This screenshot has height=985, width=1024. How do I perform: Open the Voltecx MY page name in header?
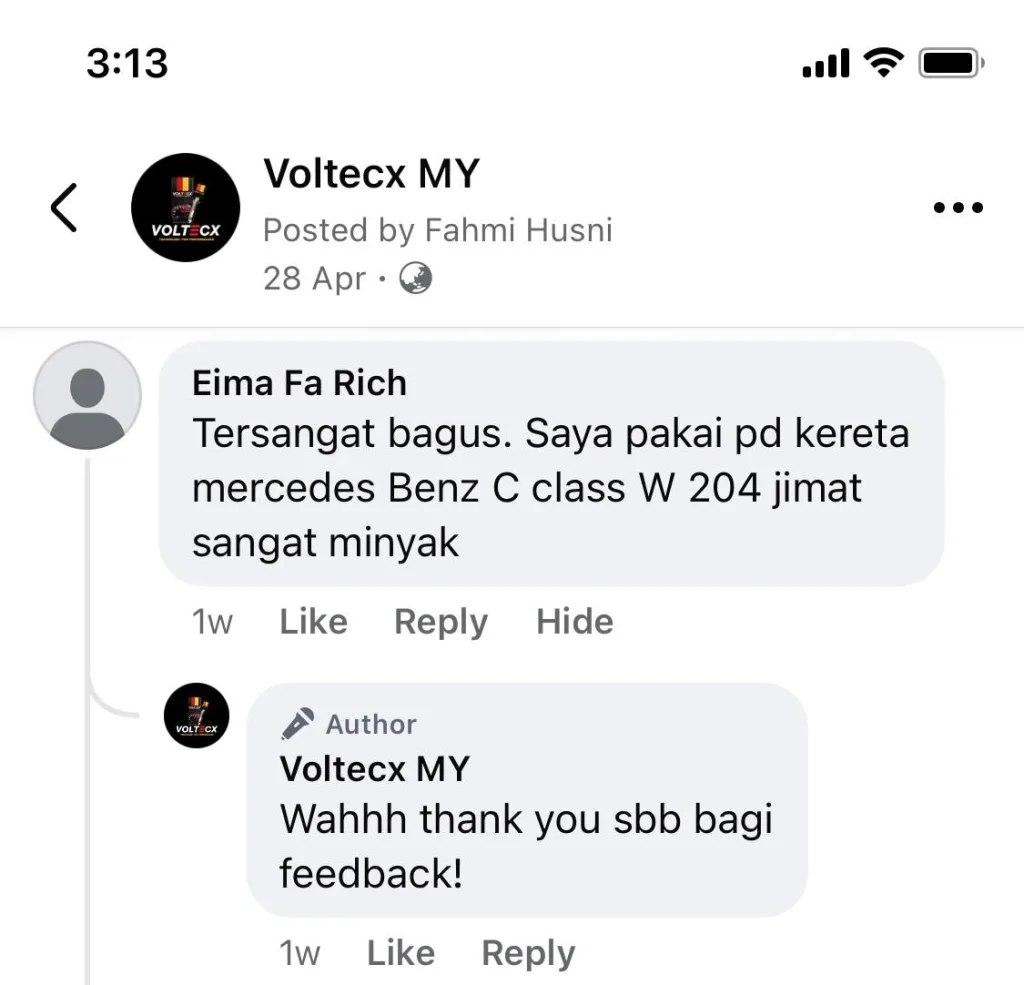(x=371, y=174)
